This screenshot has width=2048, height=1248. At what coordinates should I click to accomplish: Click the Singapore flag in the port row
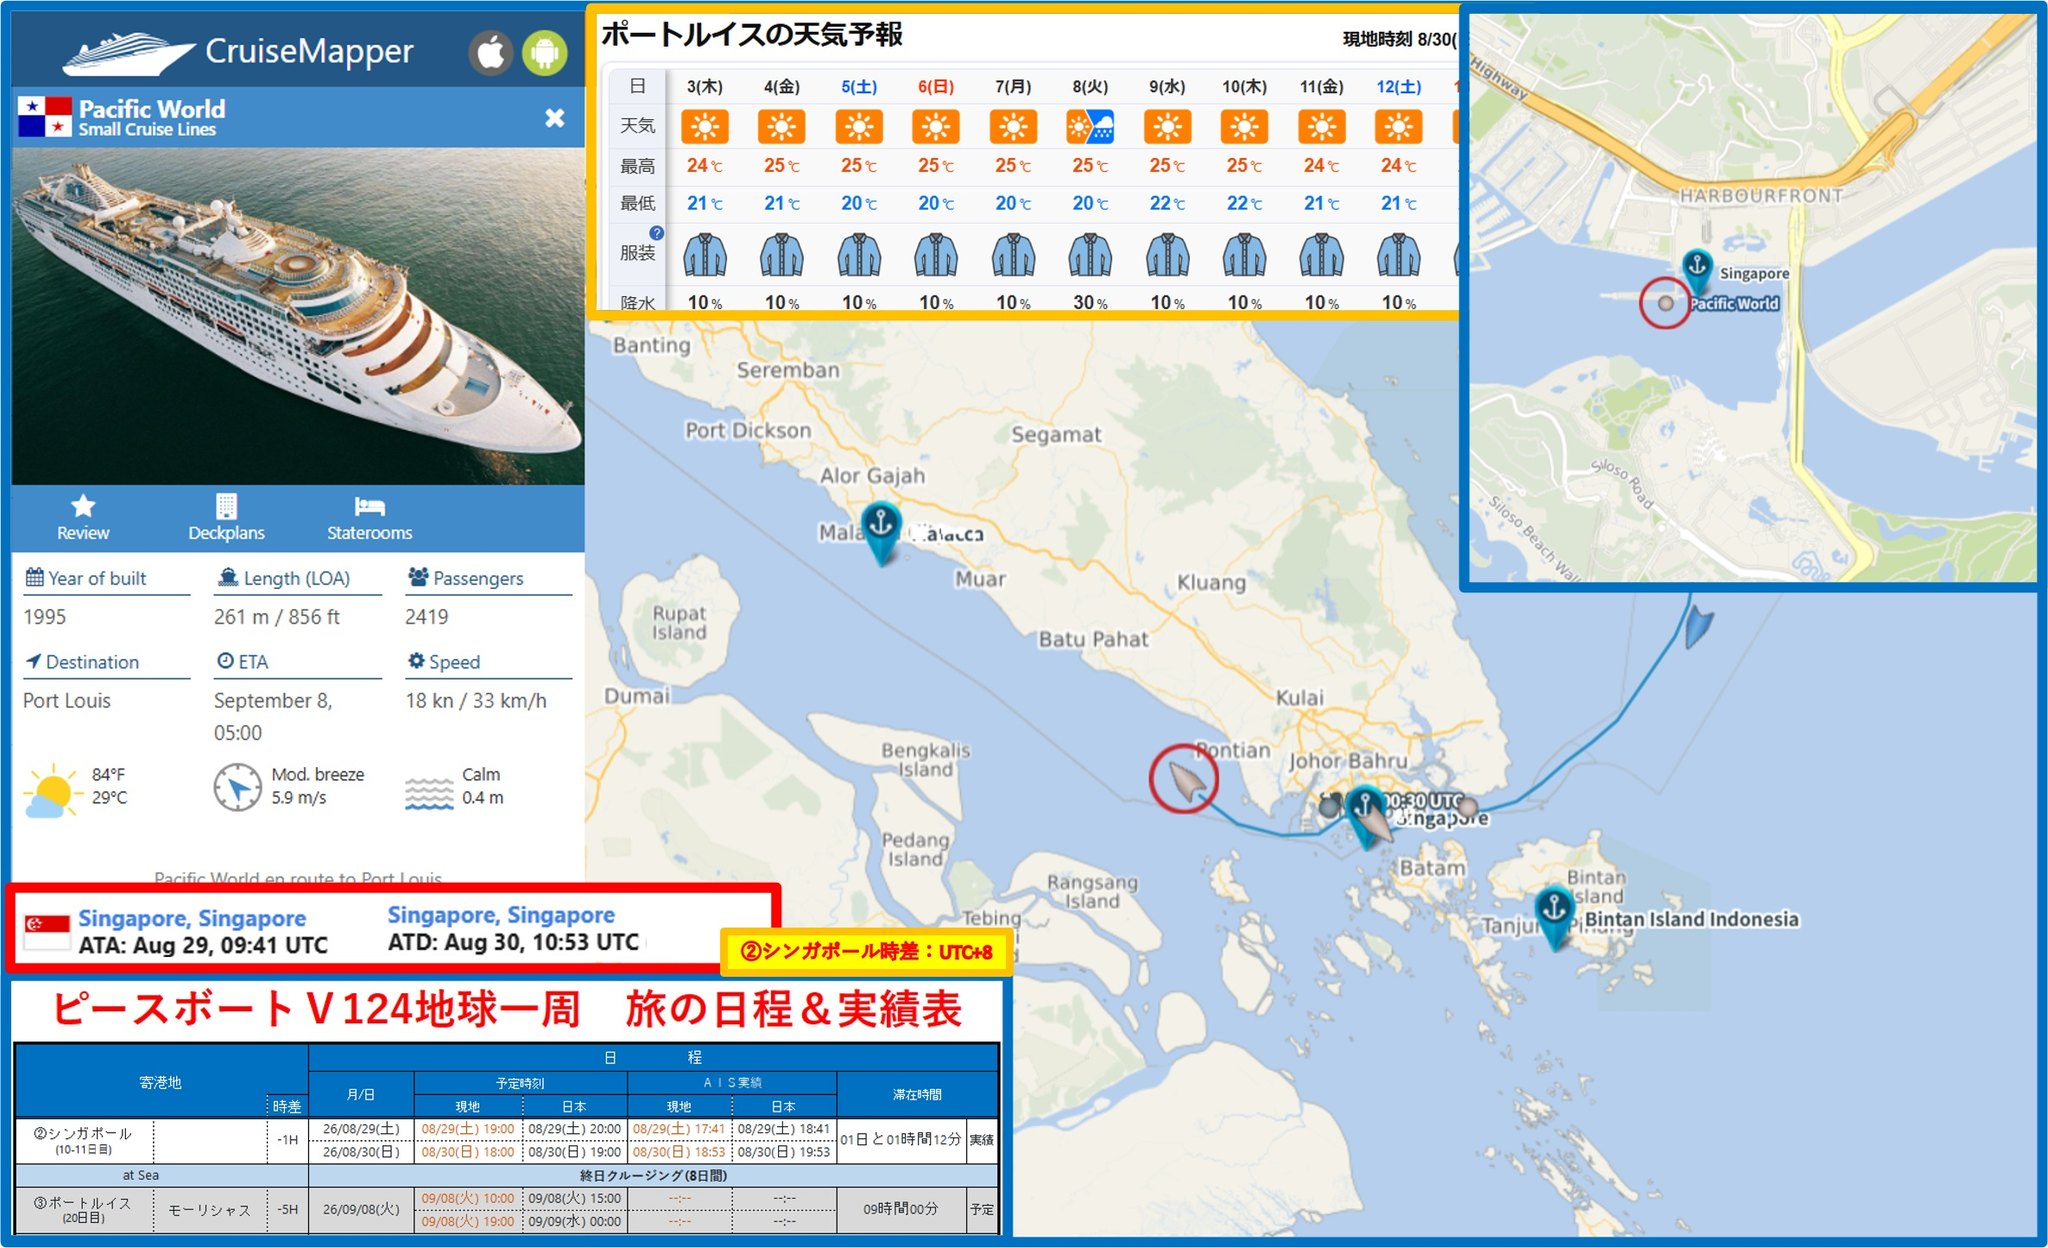(47, 933)
